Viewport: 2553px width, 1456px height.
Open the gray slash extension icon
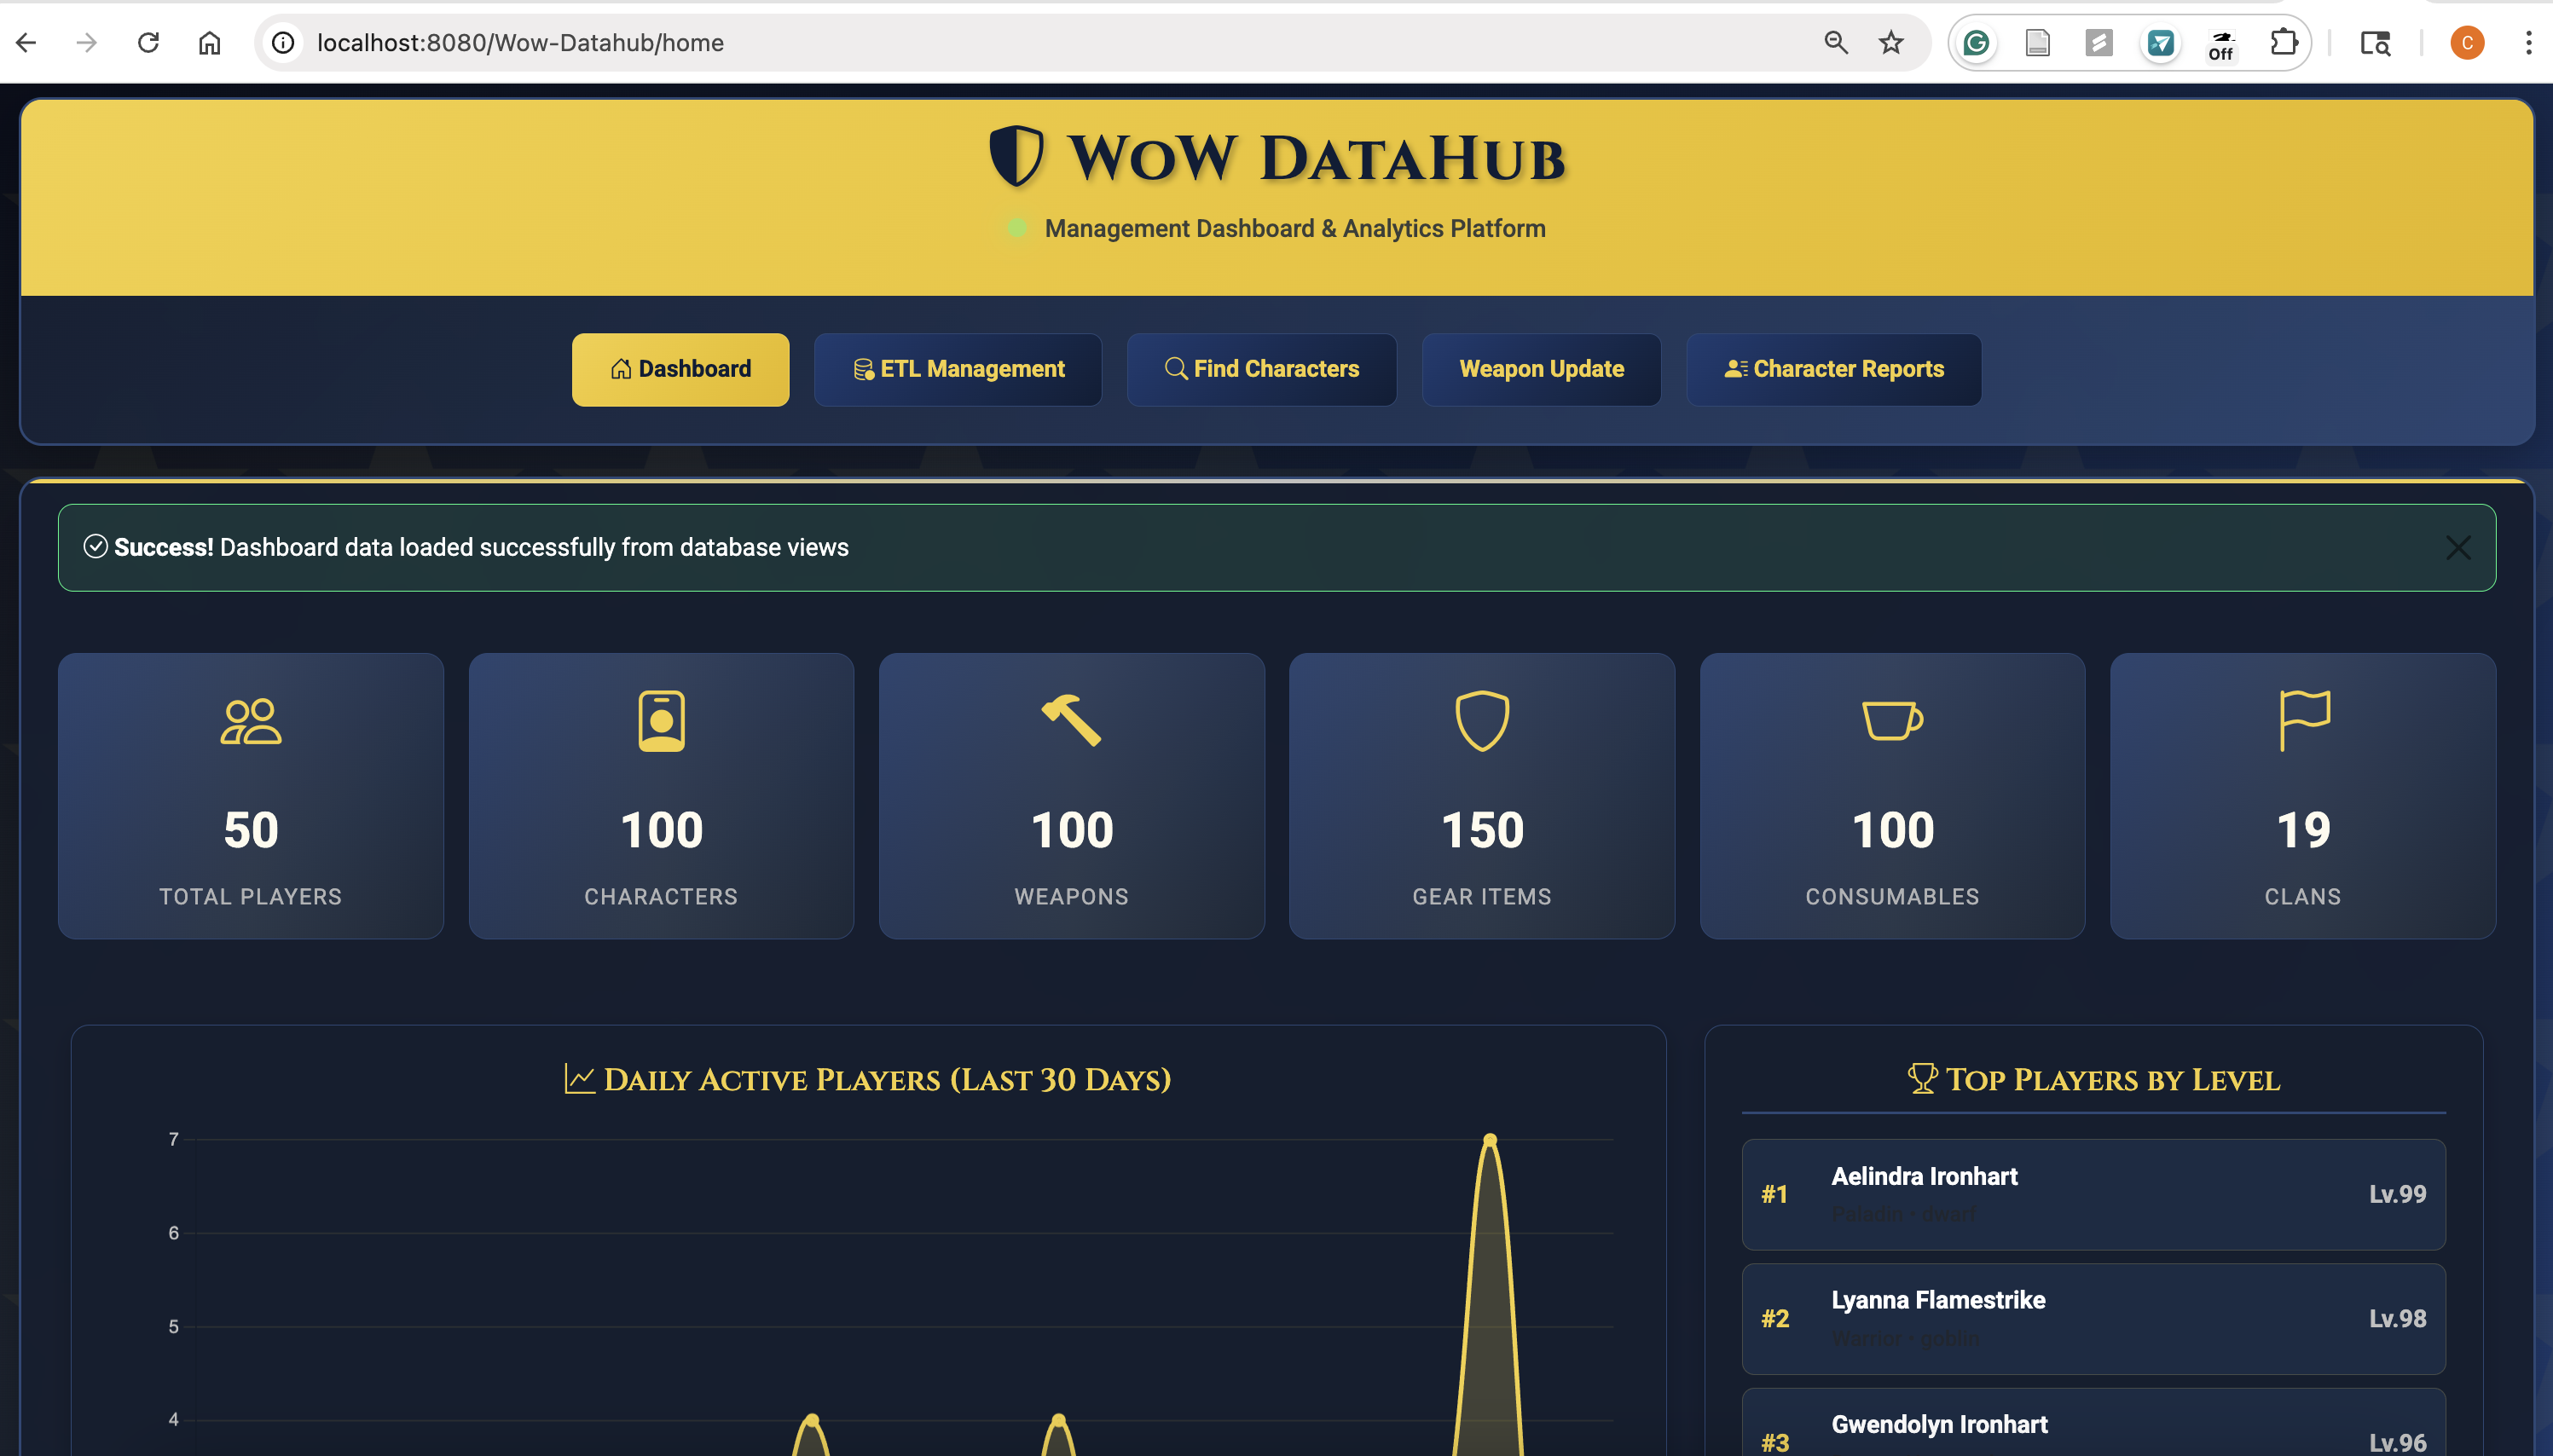click(2099, 43)
